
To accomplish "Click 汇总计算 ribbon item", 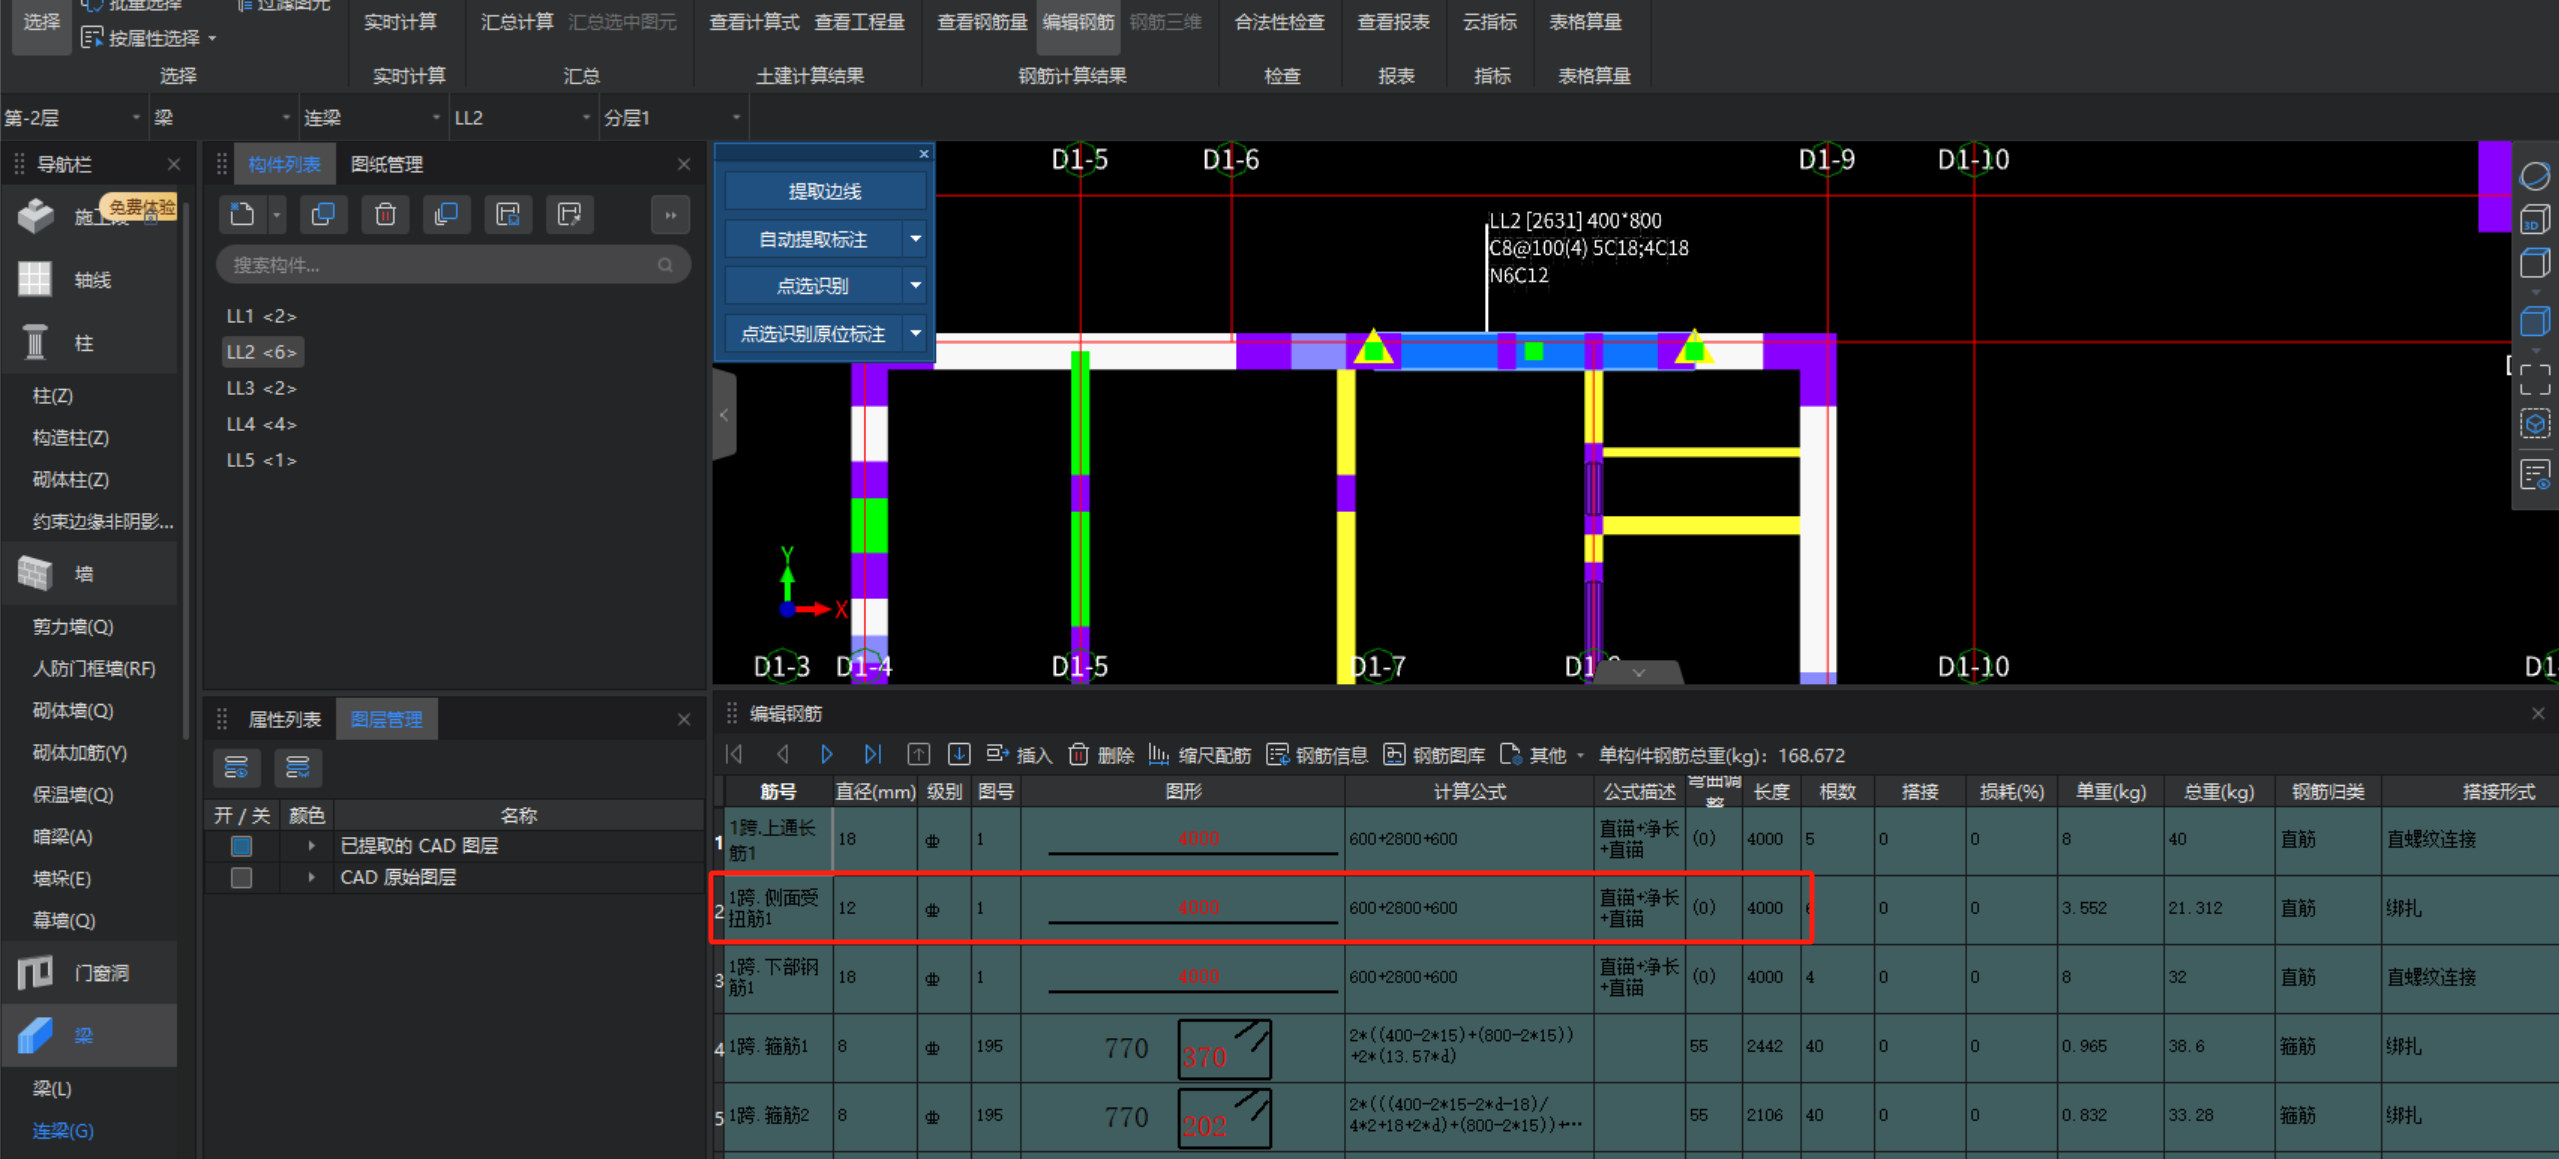I will pyautogui.click(x=517, y=22).
